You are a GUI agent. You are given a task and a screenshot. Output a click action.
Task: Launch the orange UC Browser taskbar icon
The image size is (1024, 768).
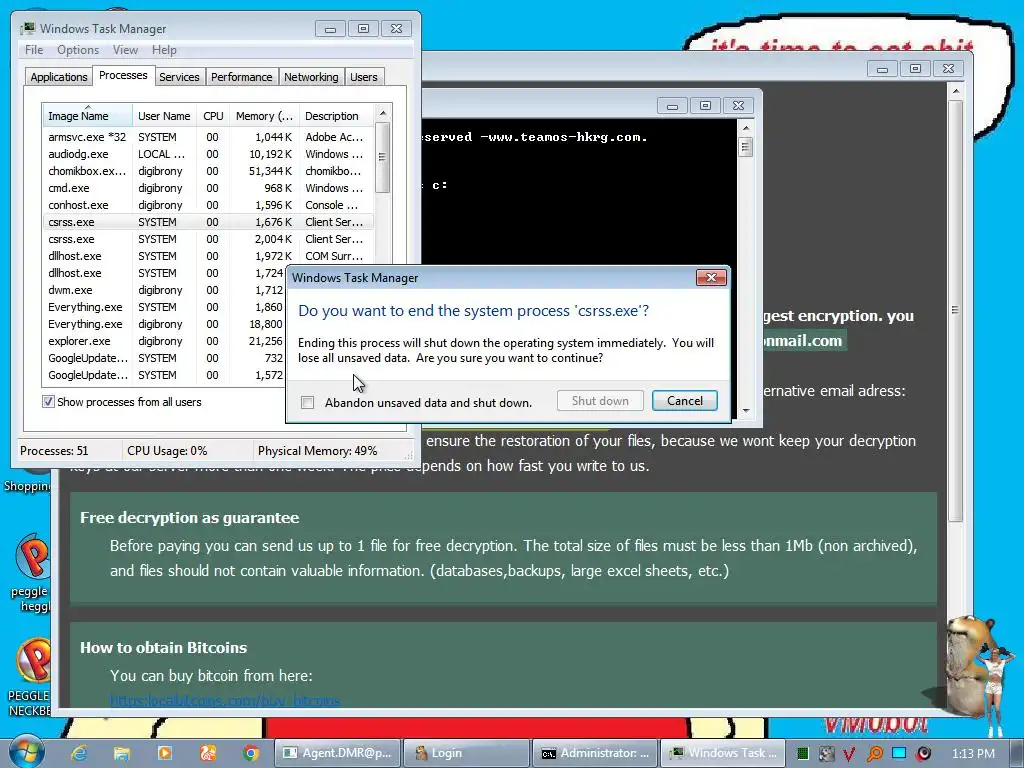pyautogui.click(x=208, y=753)
